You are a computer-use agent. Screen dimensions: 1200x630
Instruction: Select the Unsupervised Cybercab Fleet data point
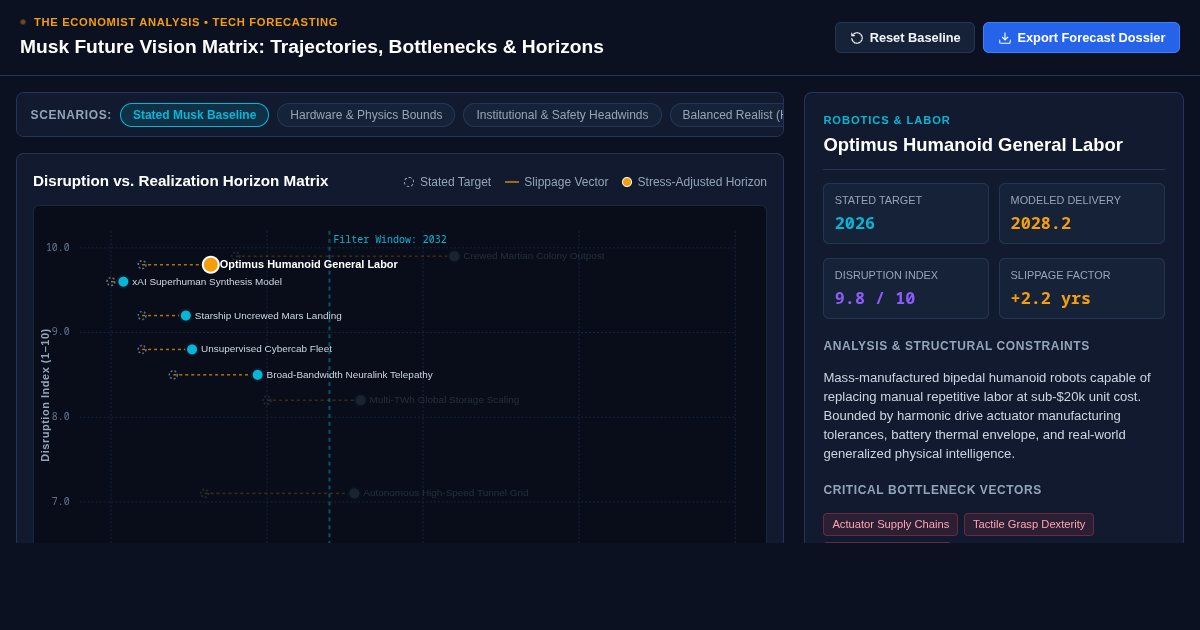tap(192, 350)
